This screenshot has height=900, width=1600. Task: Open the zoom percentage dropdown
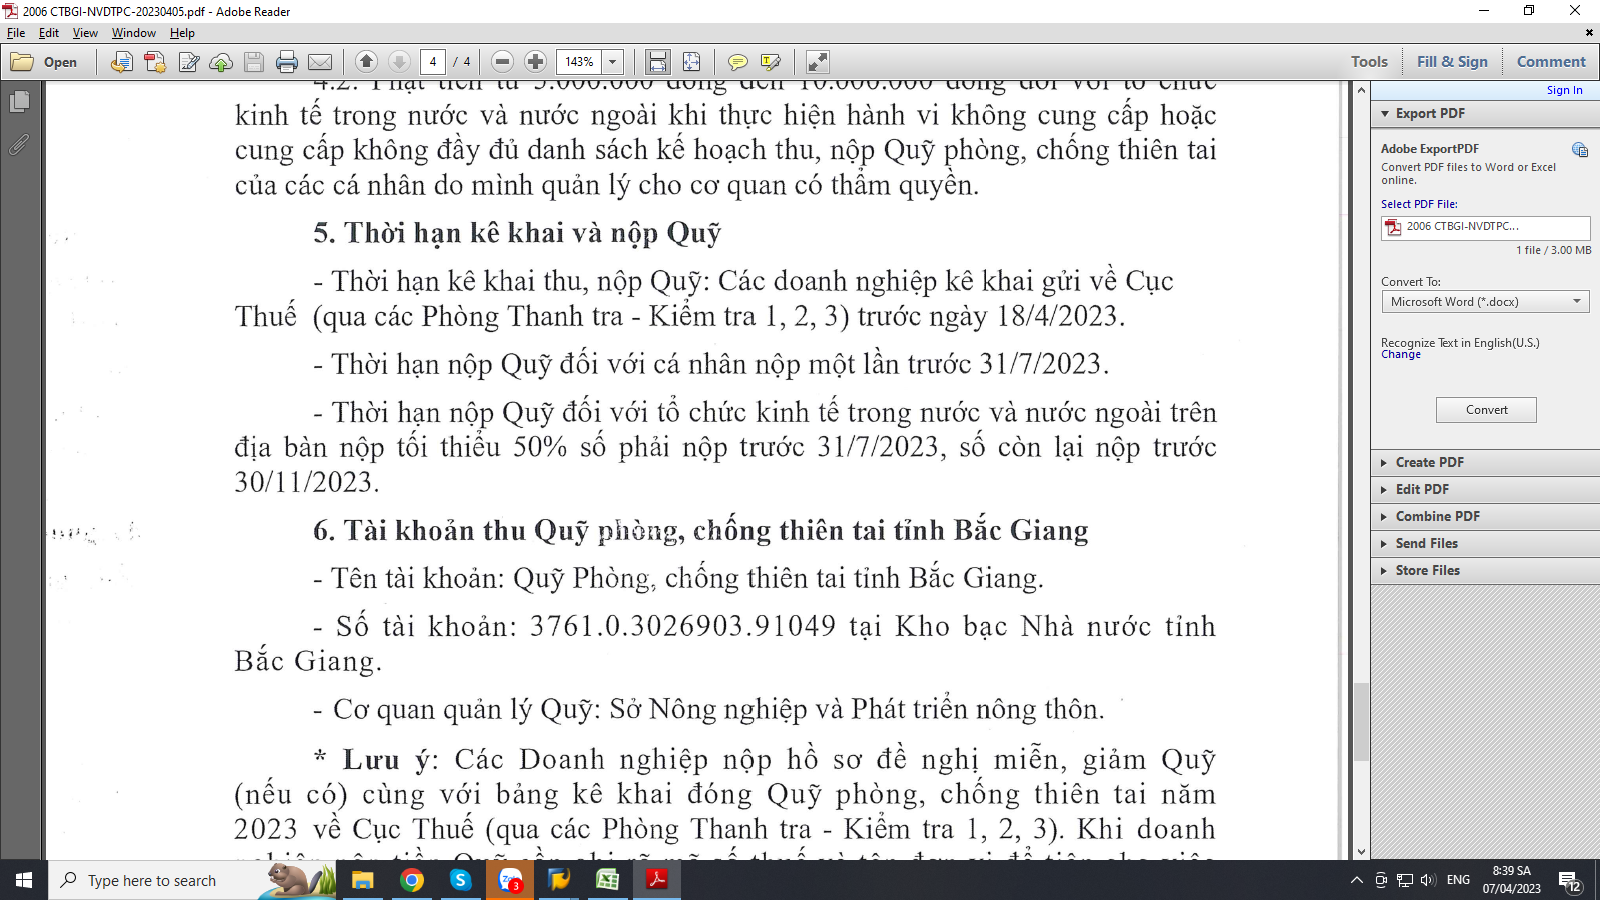(613, 62)
